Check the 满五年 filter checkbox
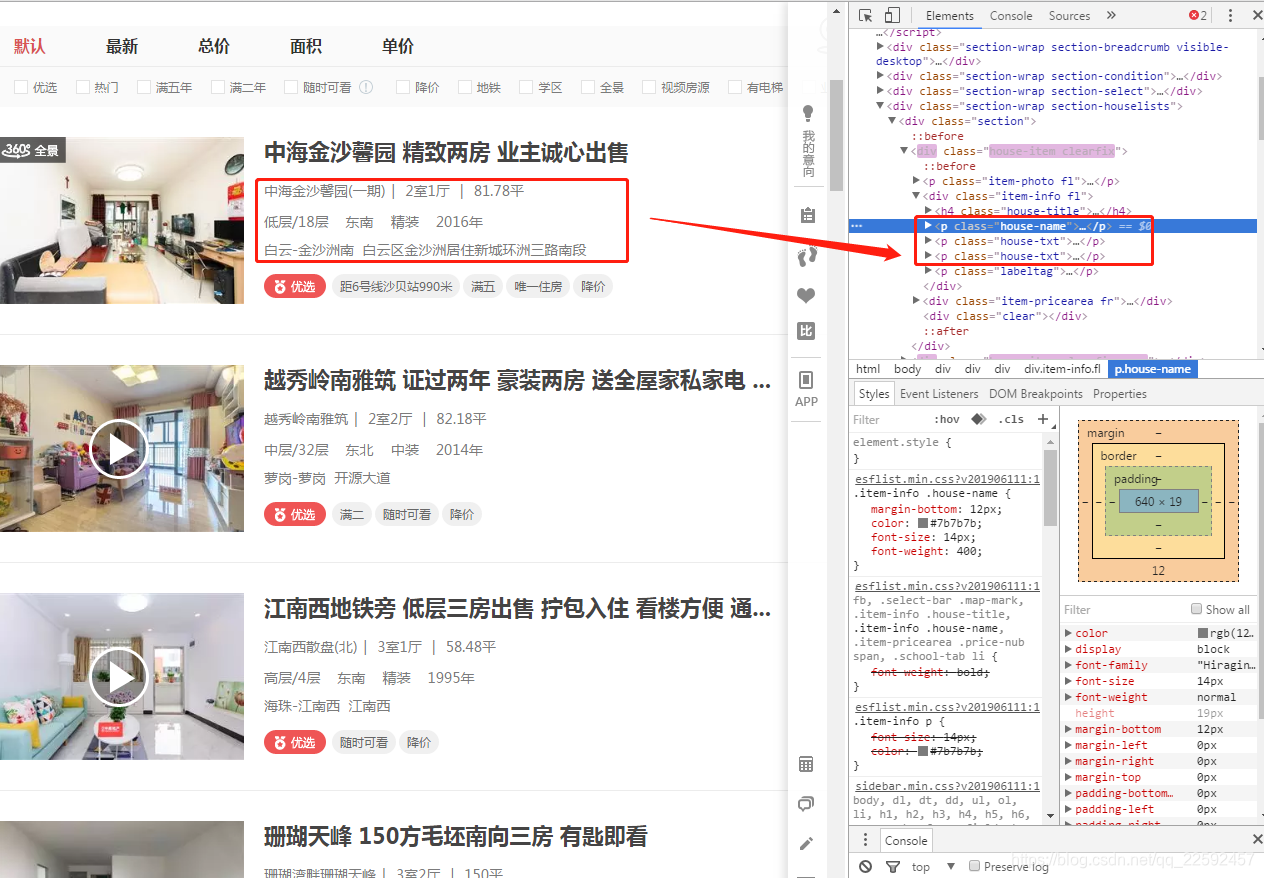 click(x=144, y=87)
